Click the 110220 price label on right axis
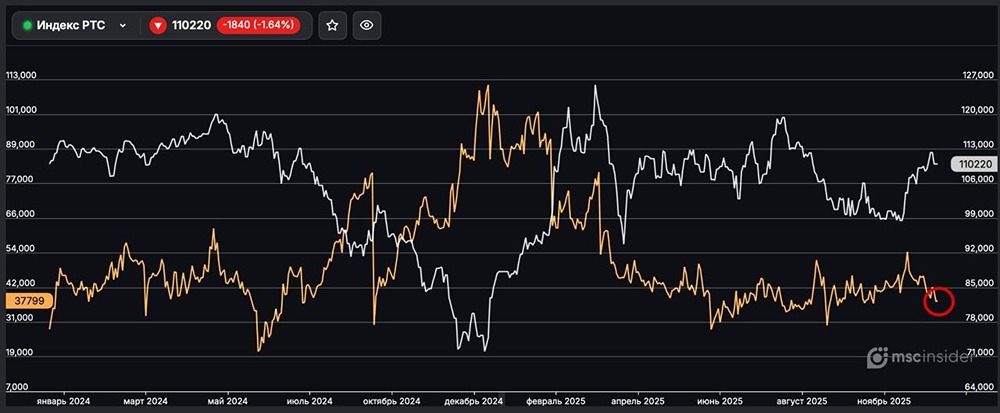This screenshot has width=1000, height=413. coord(973,164)
